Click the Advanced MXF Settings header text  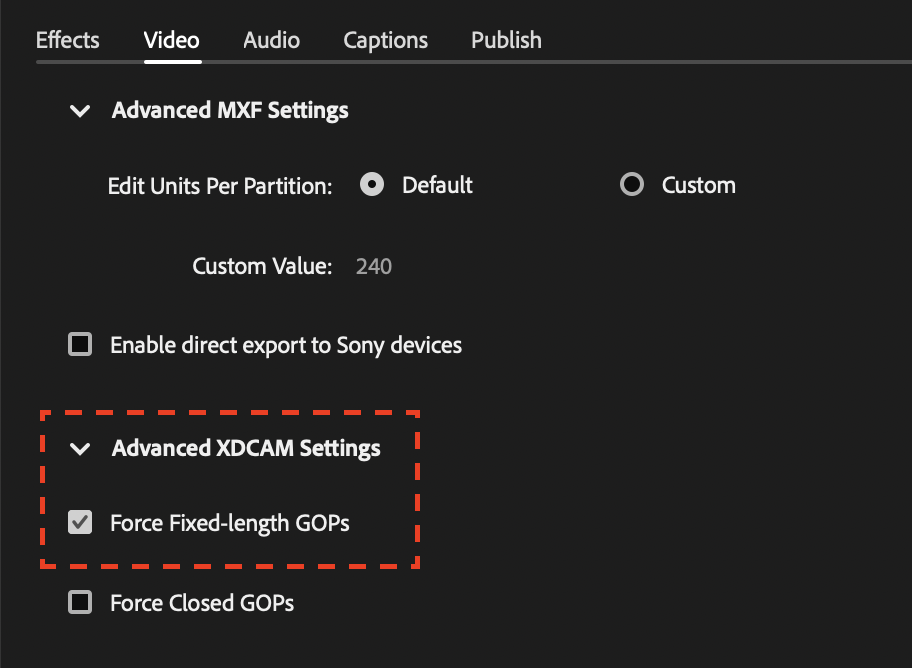point(232,110)
